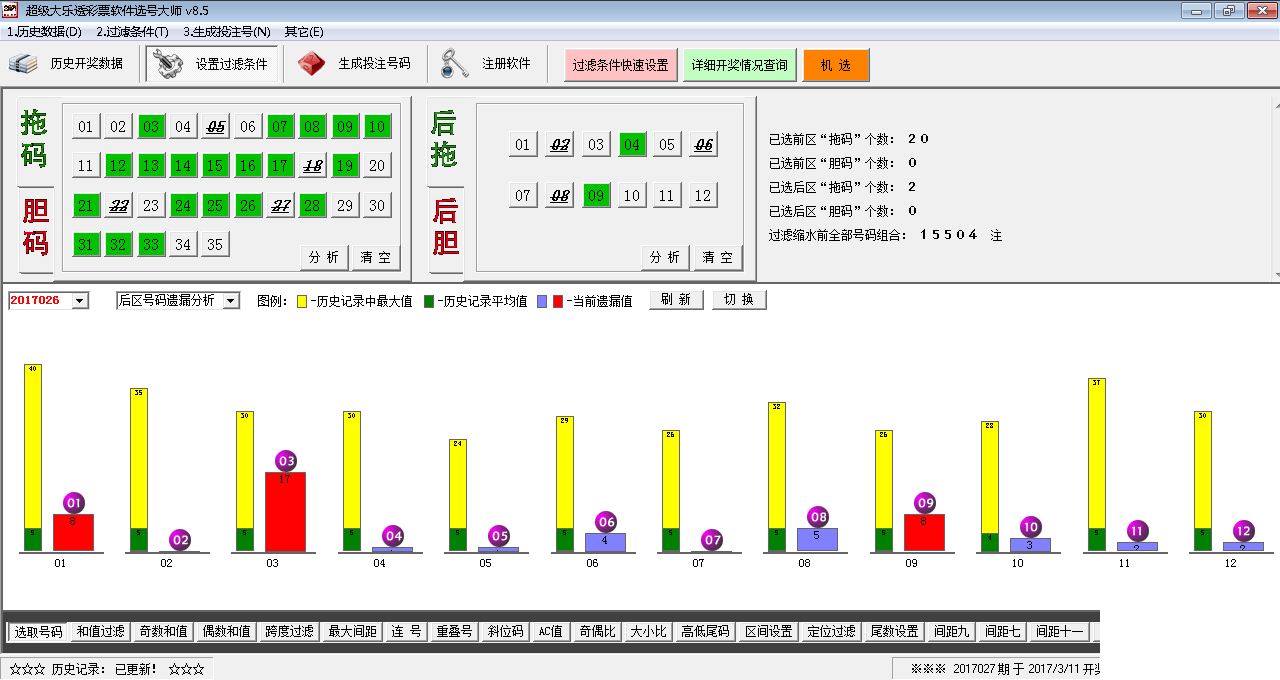Click the red 生成投注号码 icon
1280x680 pixels.
point(312,63)
